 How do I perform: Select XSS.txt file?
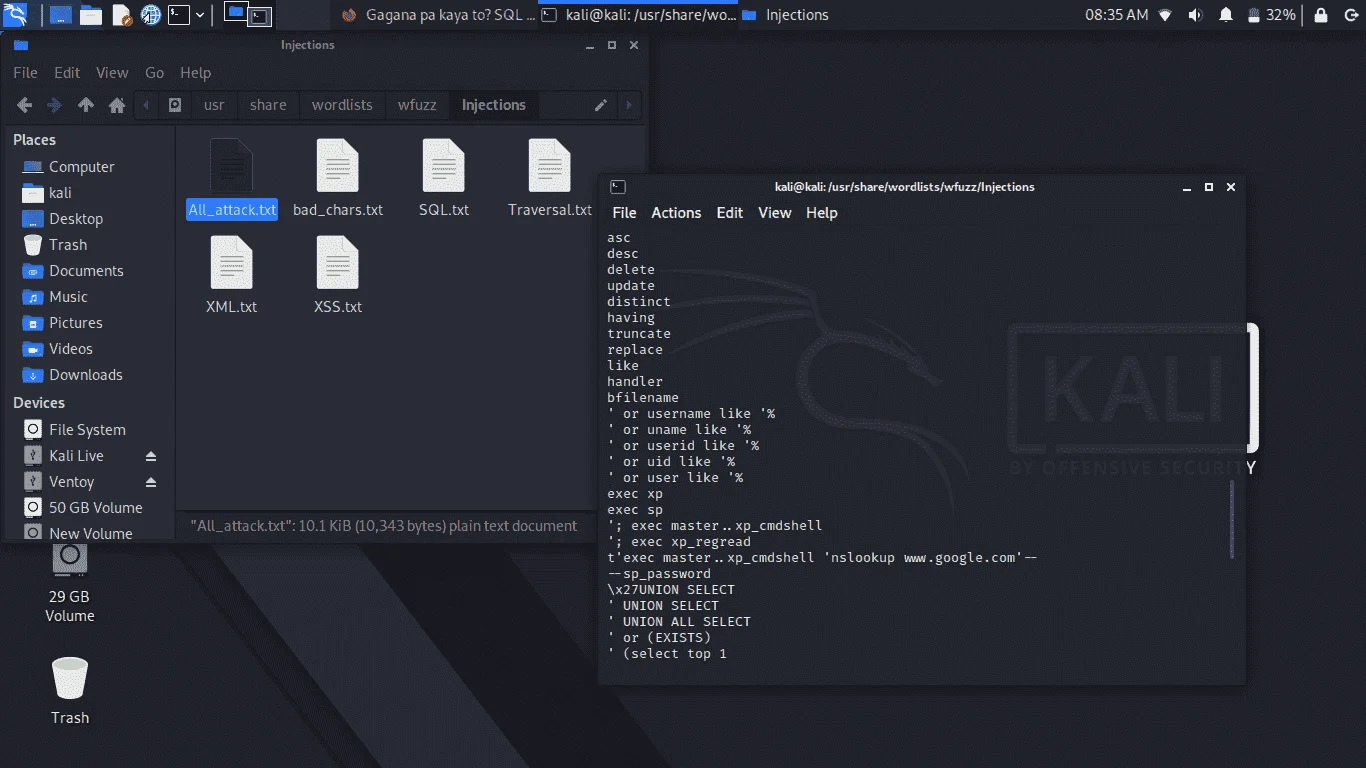pos(338,276)
